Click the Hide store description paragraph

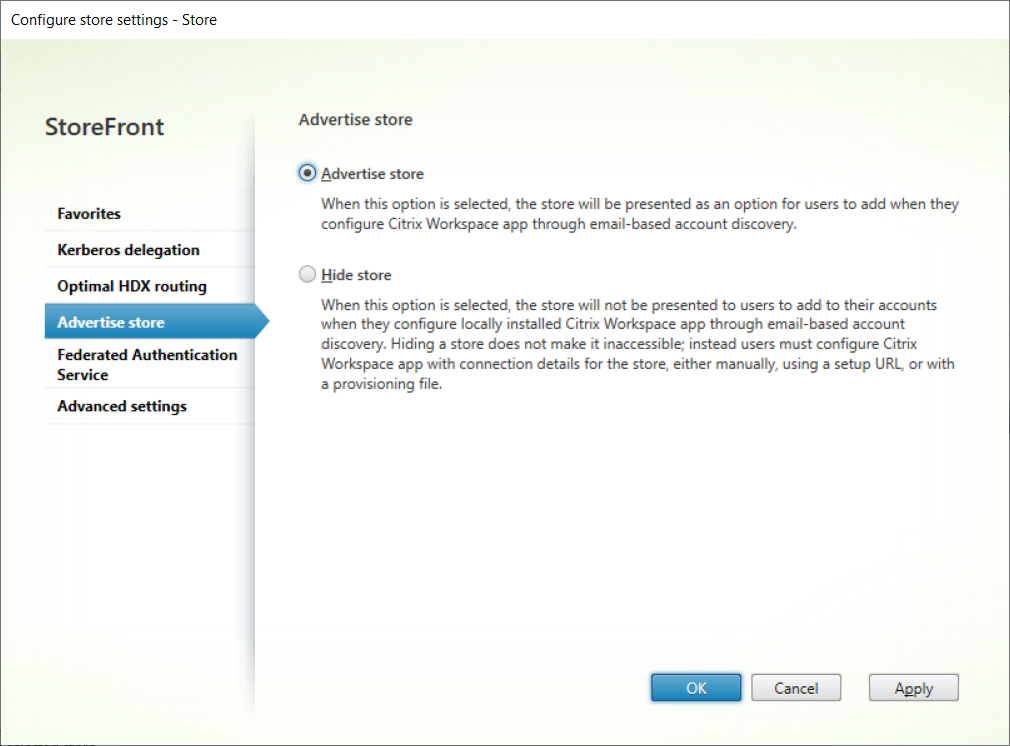pos(637,344)
